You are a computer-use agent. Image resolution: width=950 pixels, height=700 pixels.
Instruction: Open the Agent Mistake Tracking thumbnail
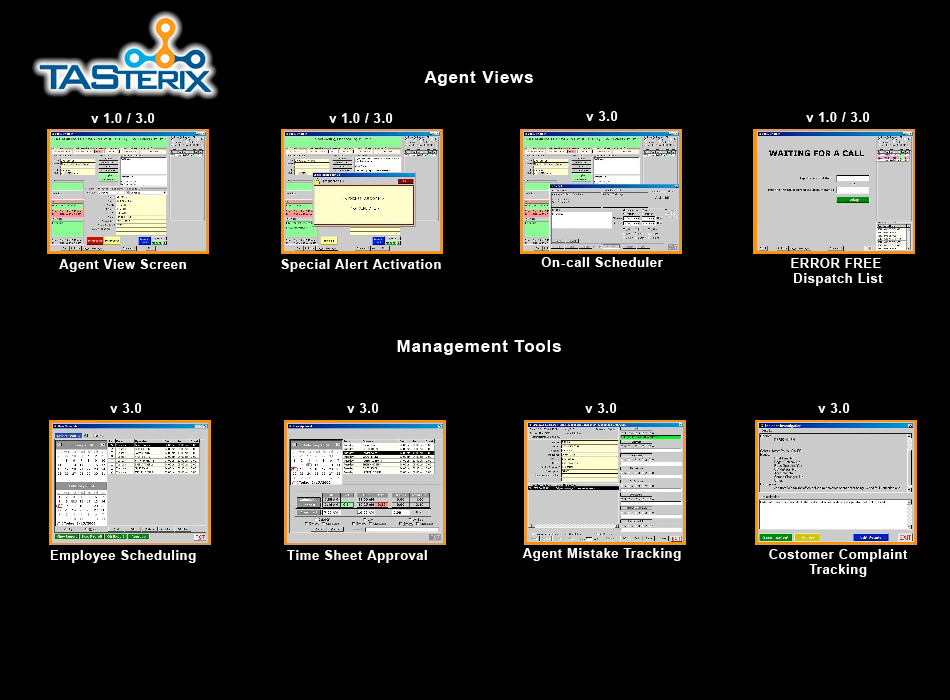click(605, 482)
